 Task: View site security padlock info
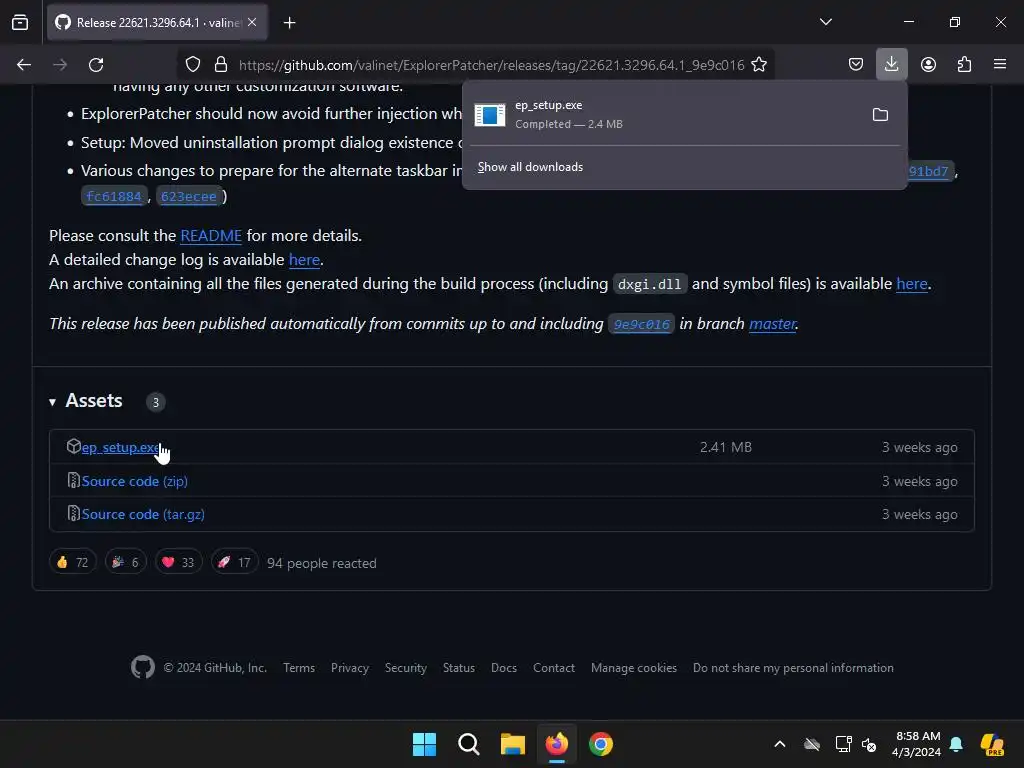tap(221, 65)
